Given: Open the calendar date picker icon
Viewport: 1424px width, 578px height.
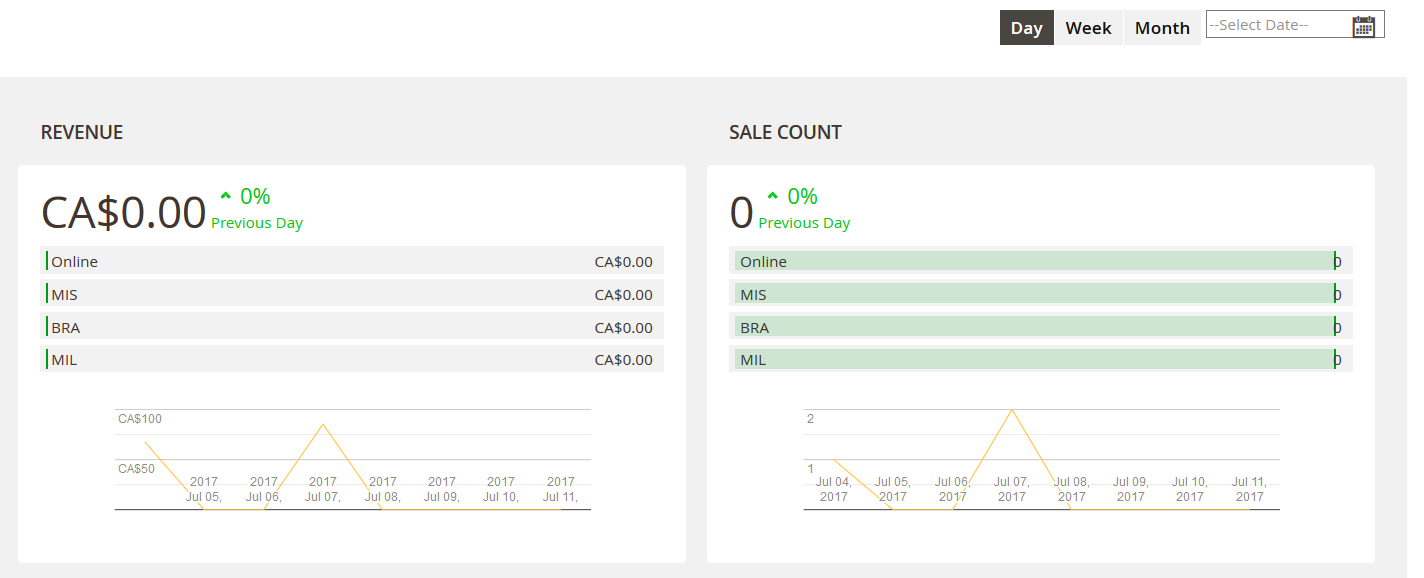Looking at the screenshot, I should pyautogui.click(x=1363, y=26).
